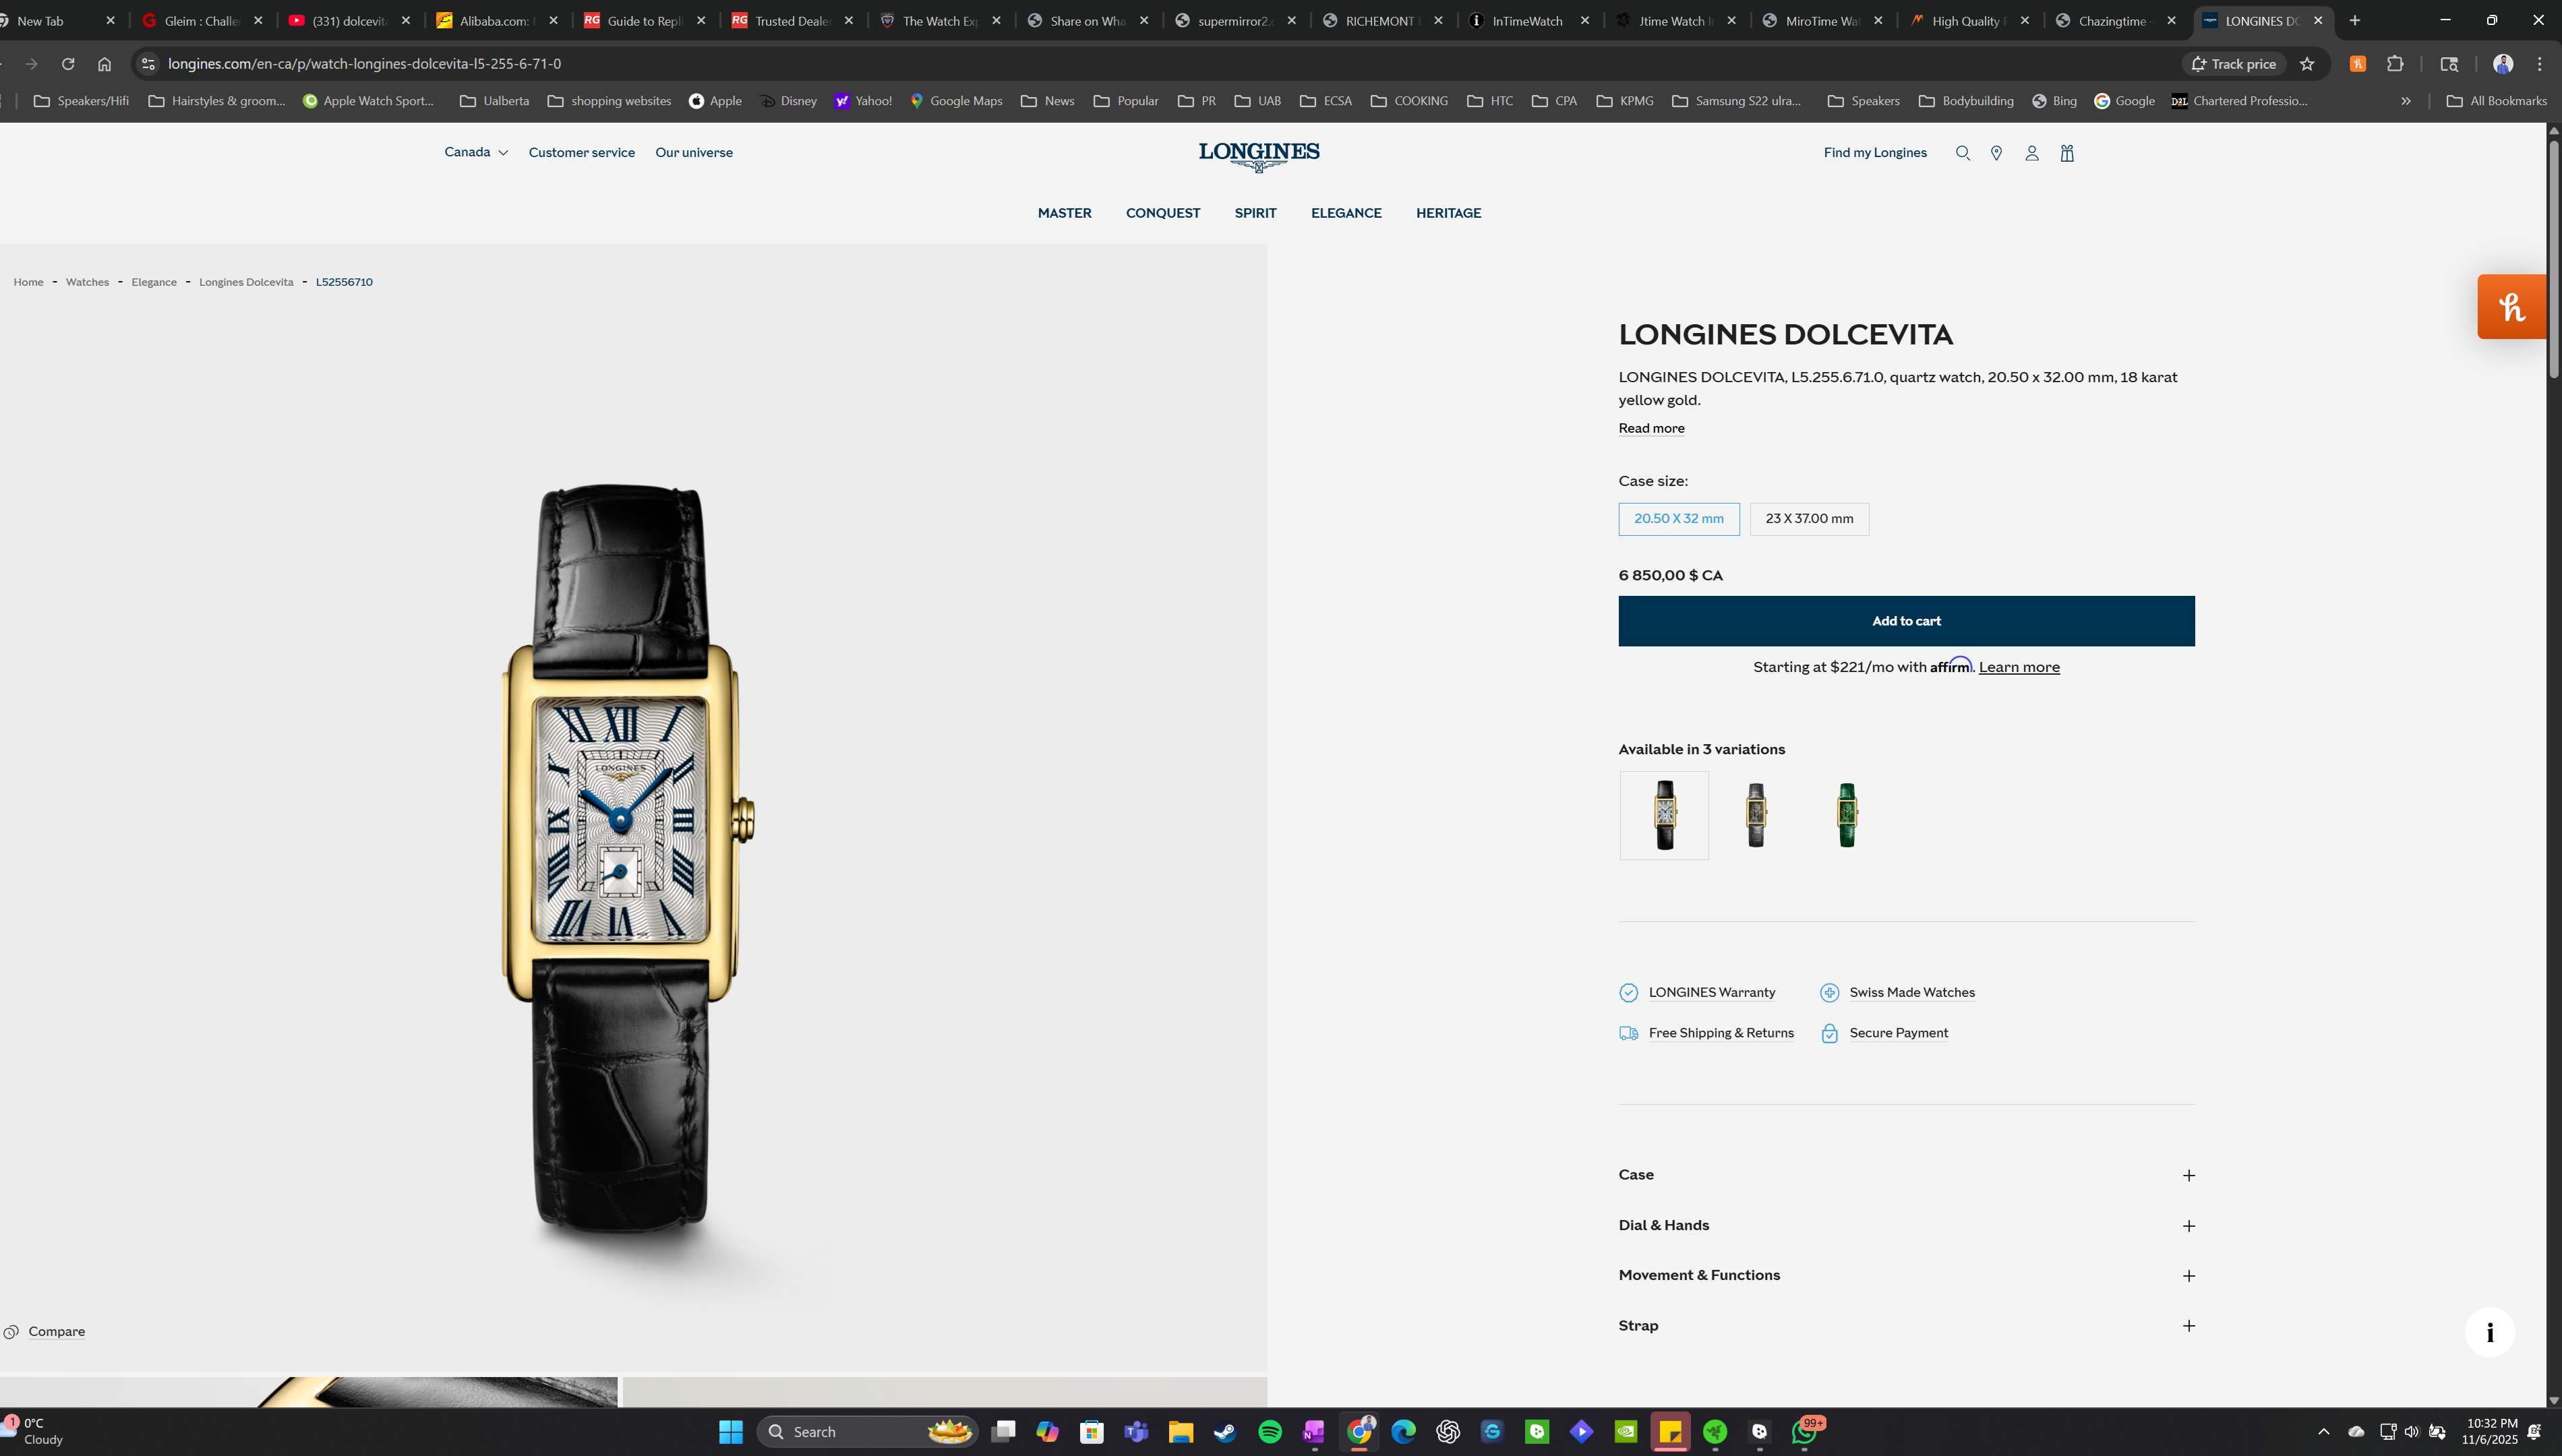Go to Elegance breadcrumb

(x=154, y=282)
